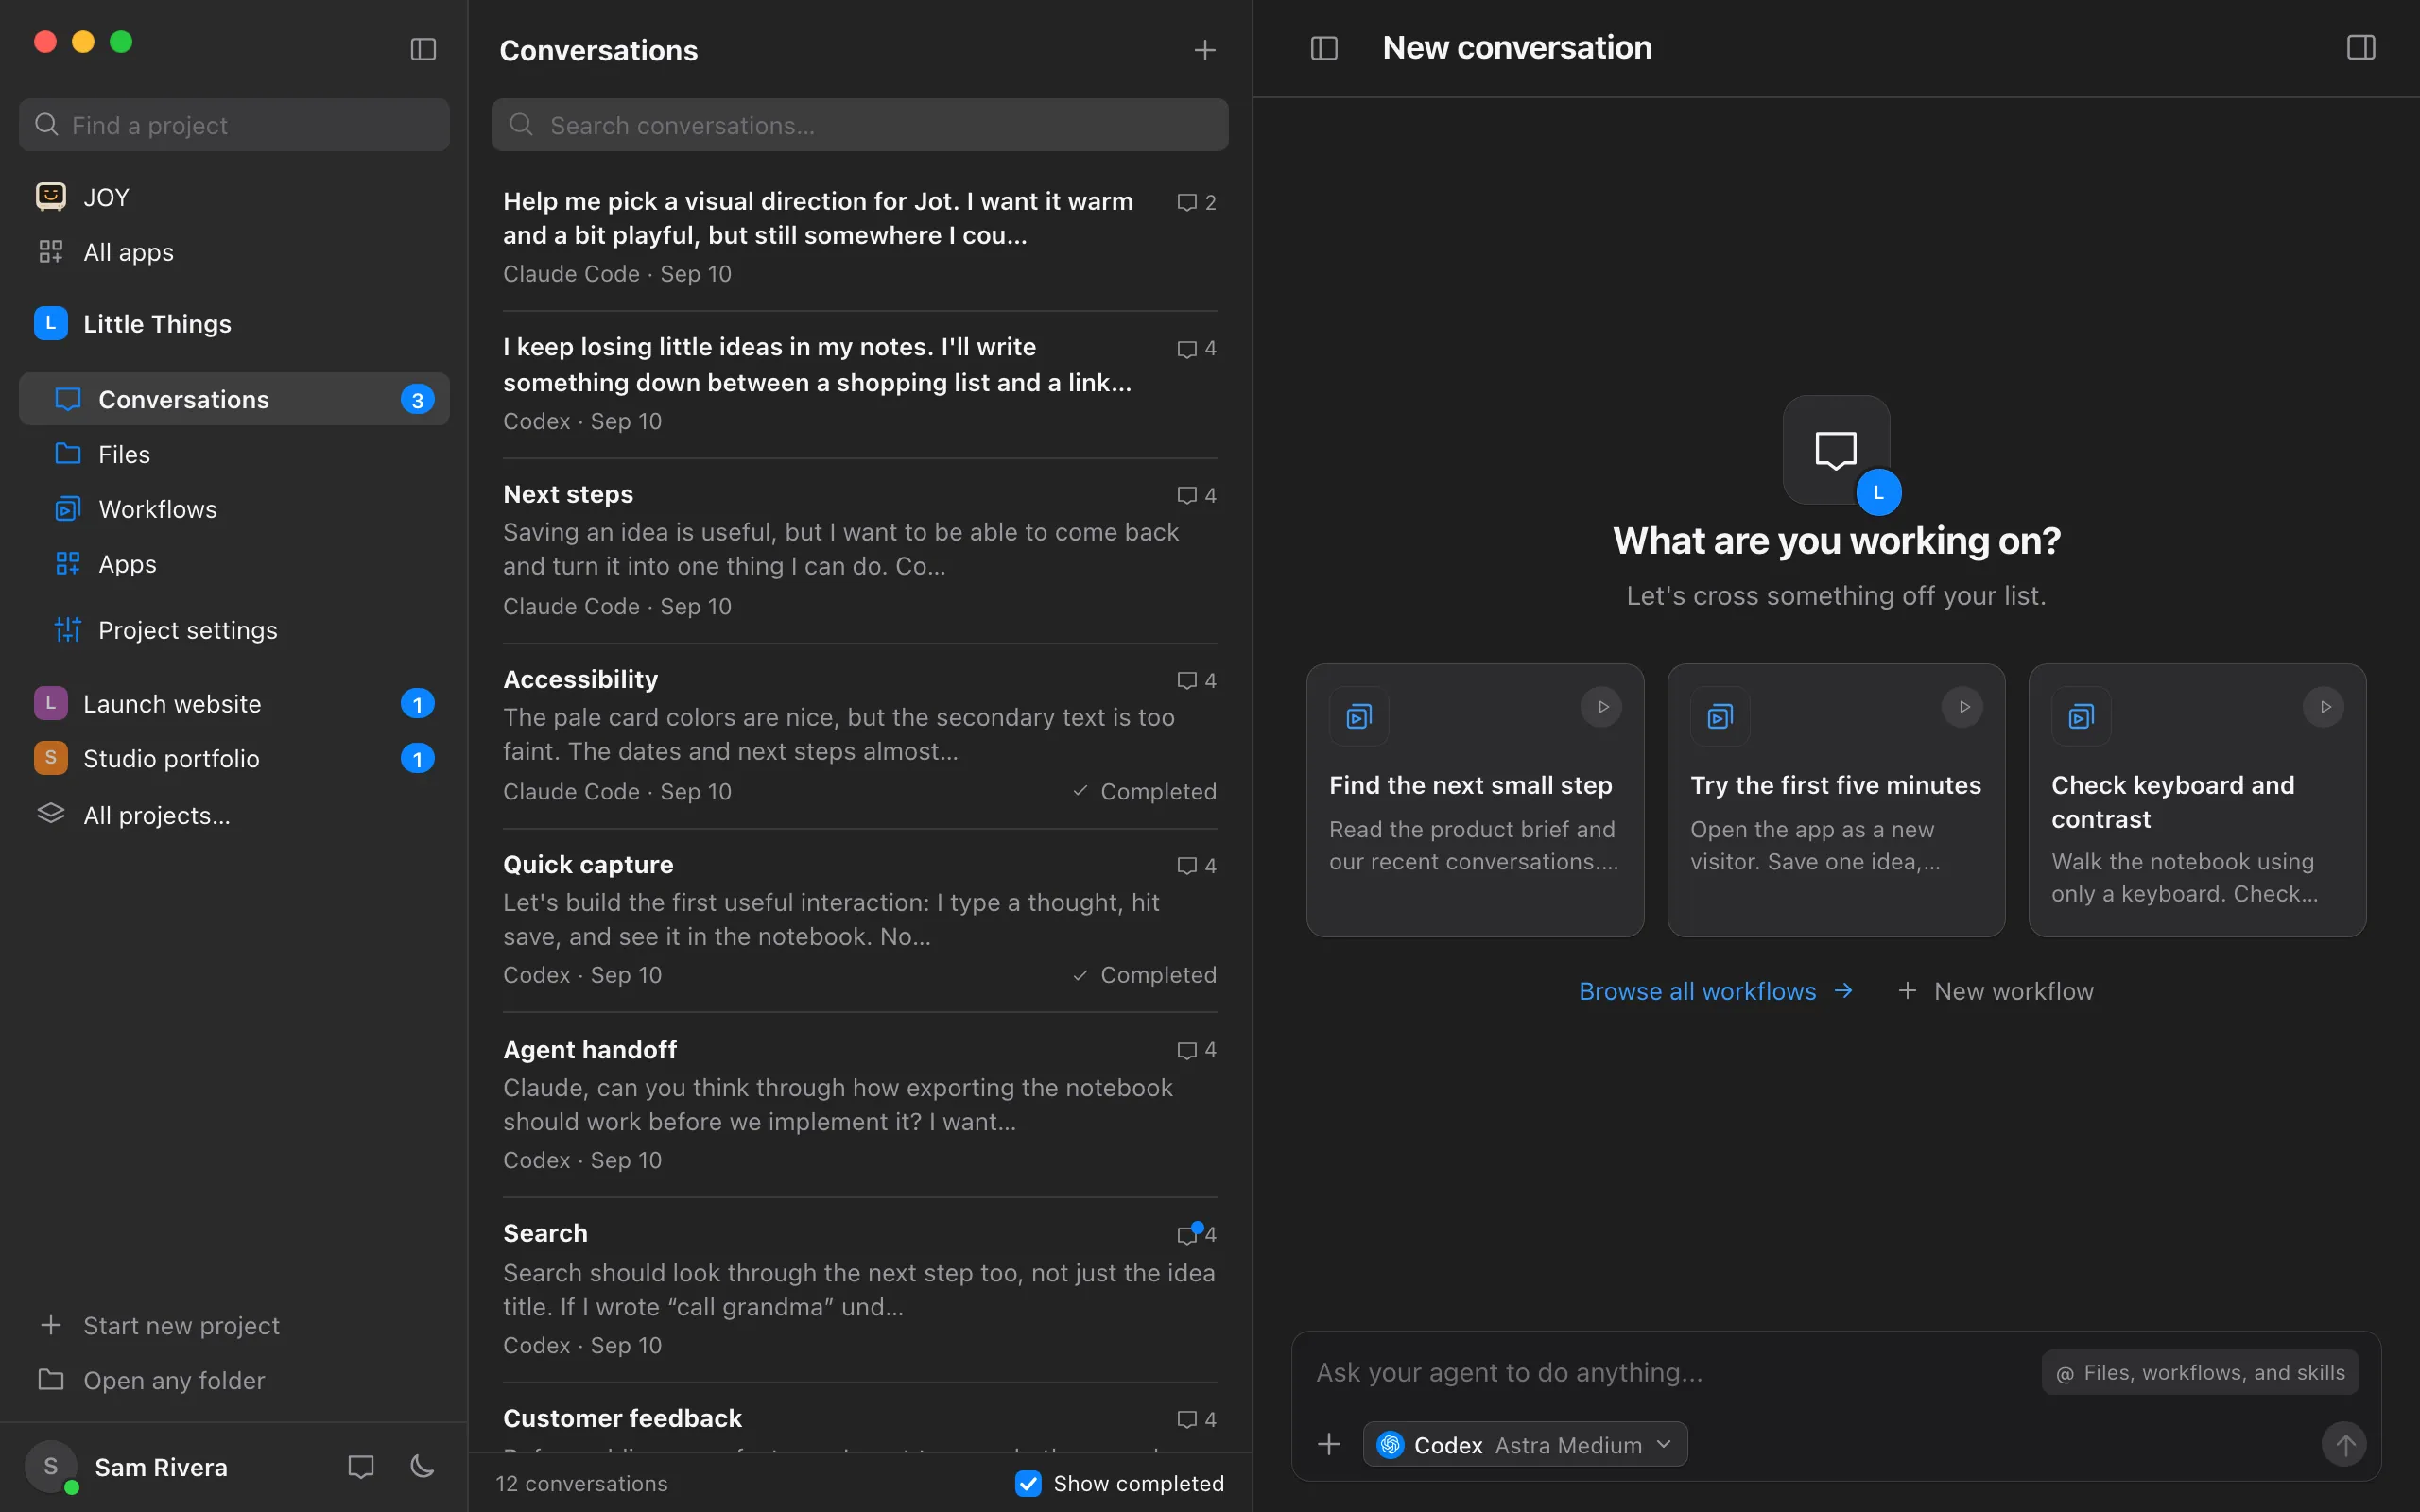Toggle conversation list panel in New conversation header
Viewport: 2420px width, 1512px height.
1324,48
